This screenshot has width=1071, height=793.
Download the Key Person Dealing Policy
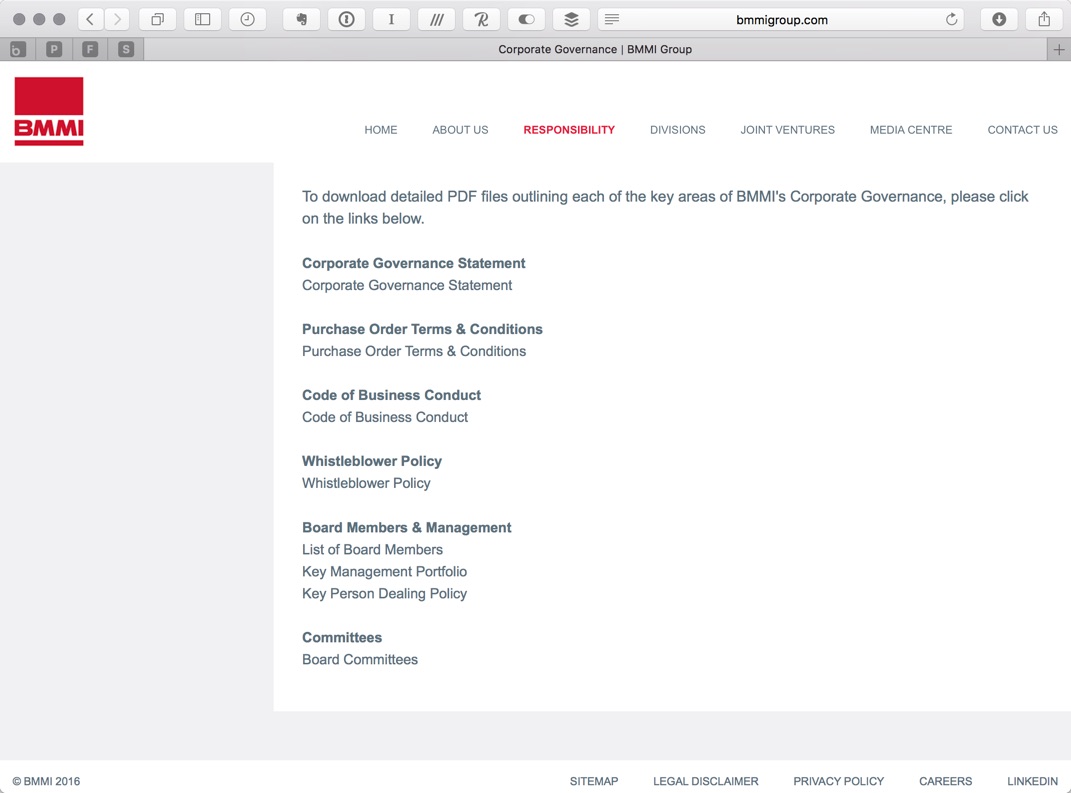coord(385,594)
